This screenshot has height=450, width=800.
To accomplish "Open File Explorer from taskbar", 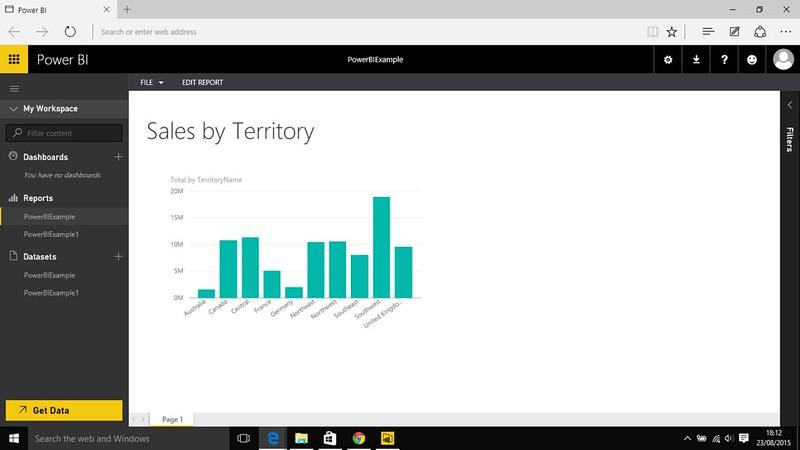I will point(302,438).
